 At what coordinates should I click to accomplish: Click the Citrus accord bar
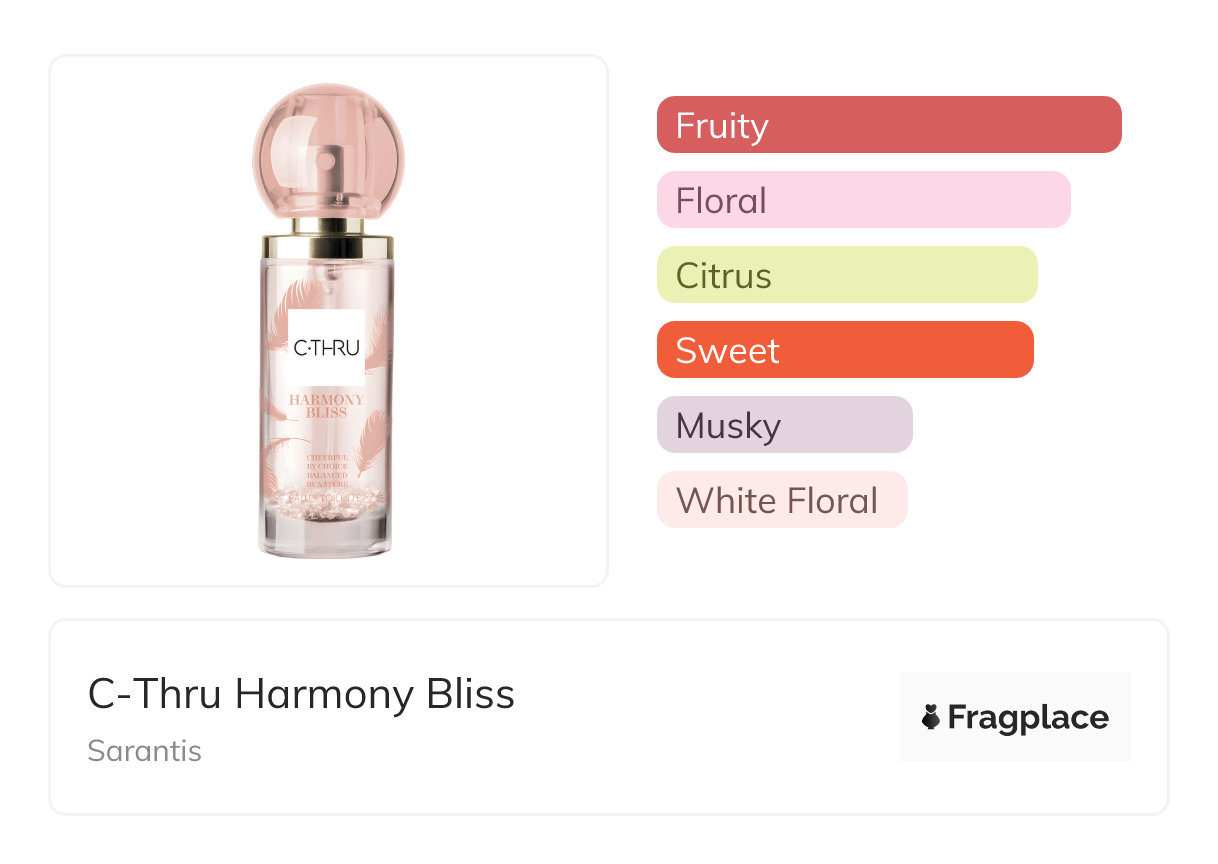[x=847, y=275]
